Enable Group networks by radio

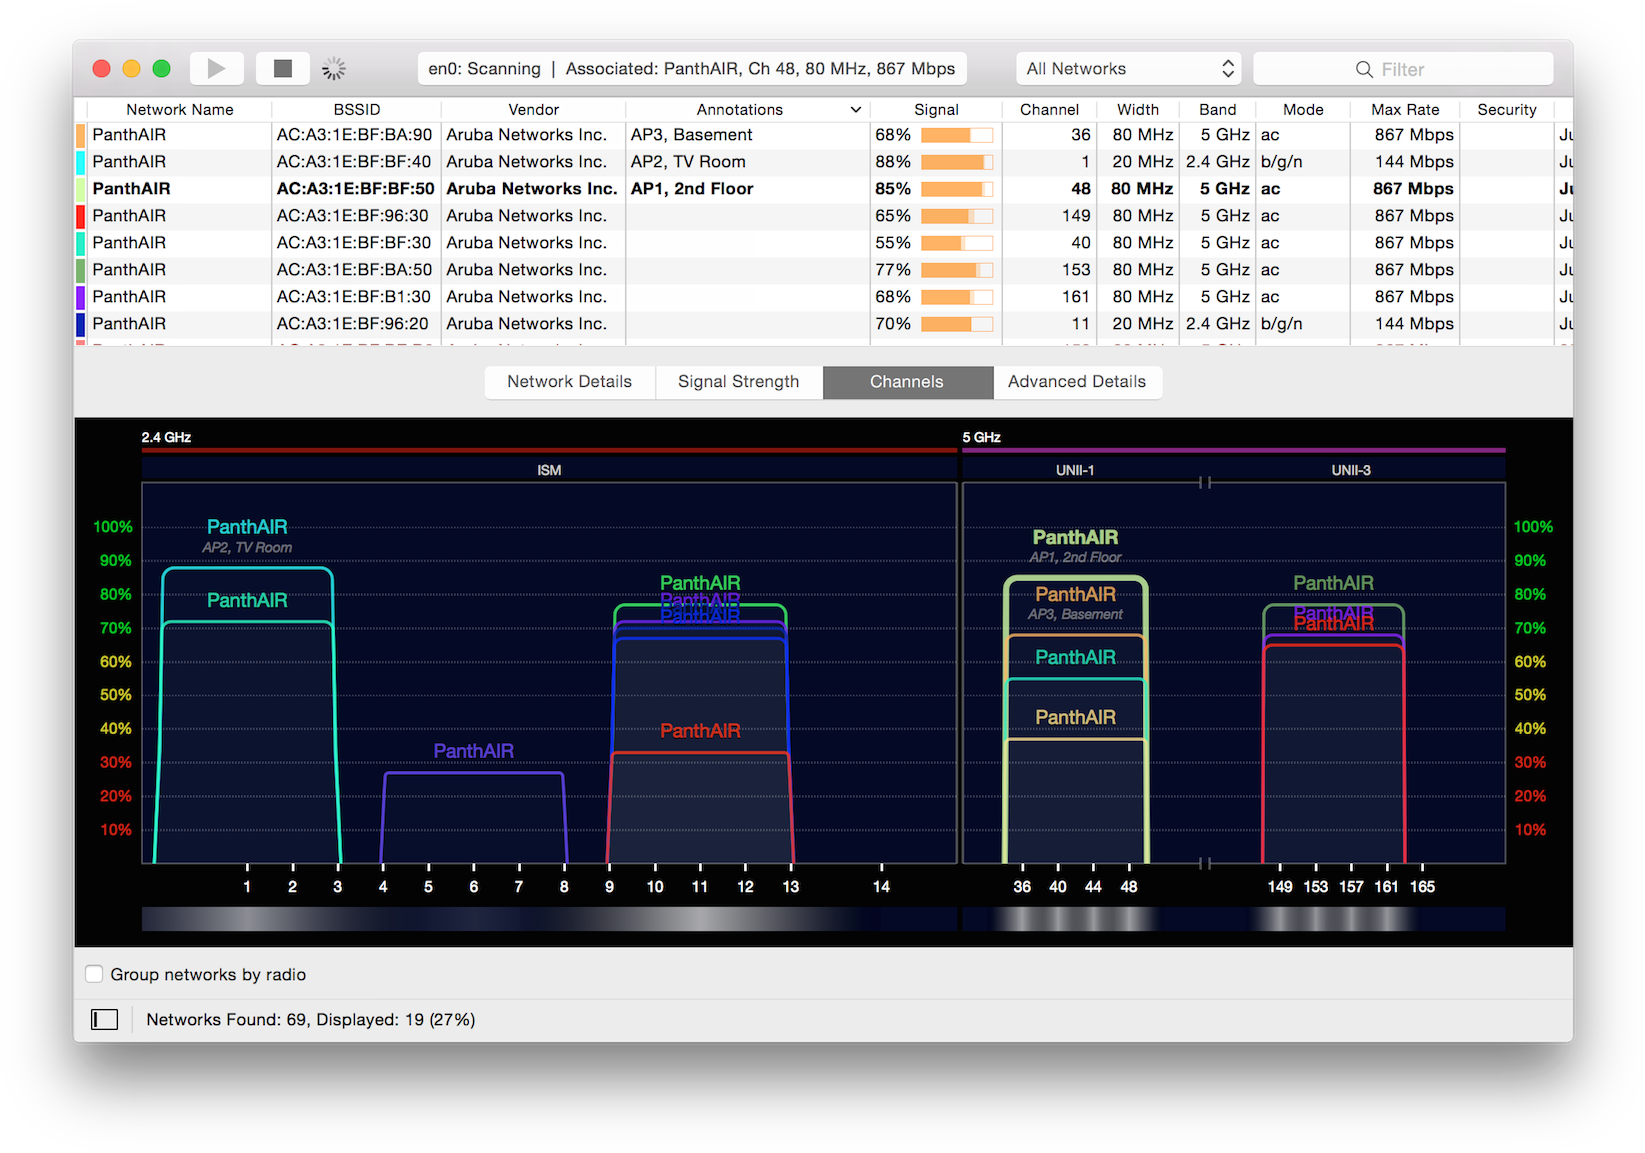[x=93, y=973]
